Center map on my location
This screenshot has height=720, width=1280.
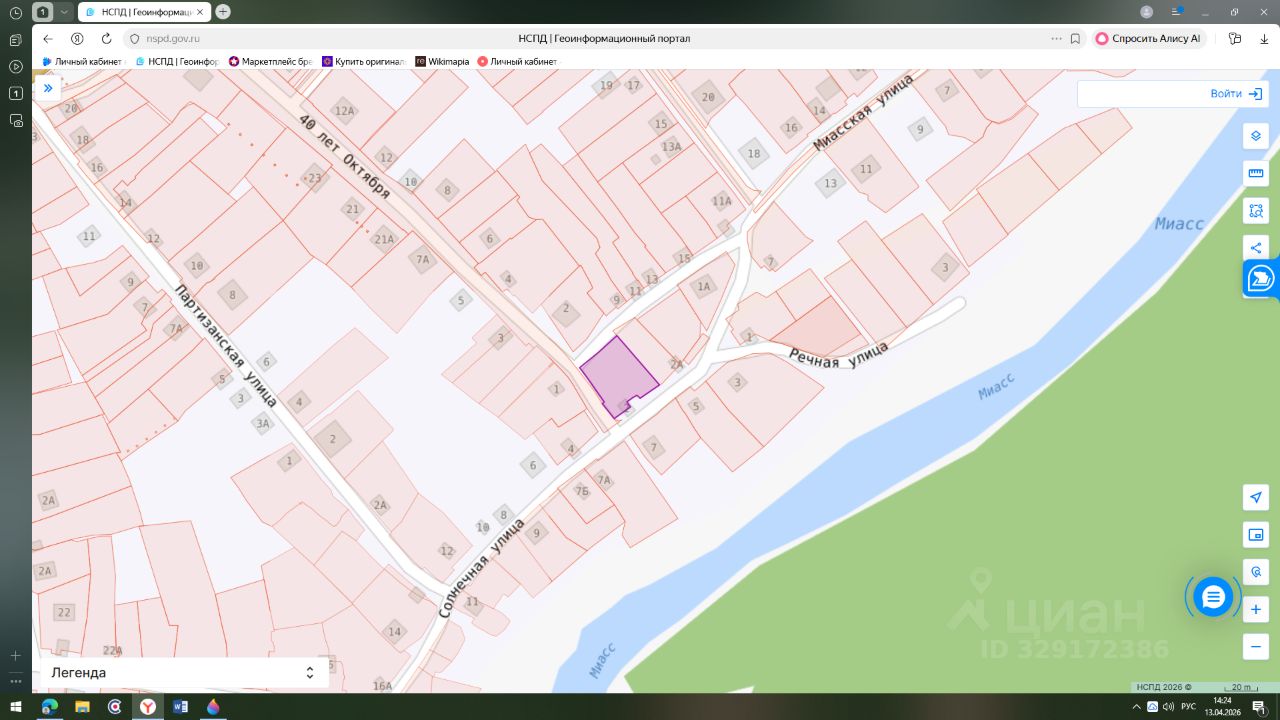coord(1256,498)
